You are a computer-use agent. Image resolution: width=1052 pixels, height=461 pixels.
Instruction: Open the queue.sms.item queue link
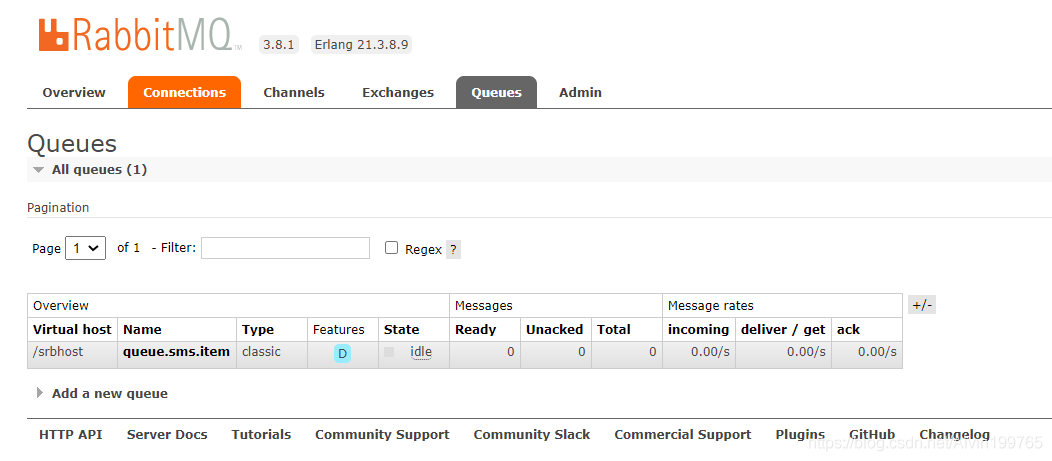(x=176, y=352)
